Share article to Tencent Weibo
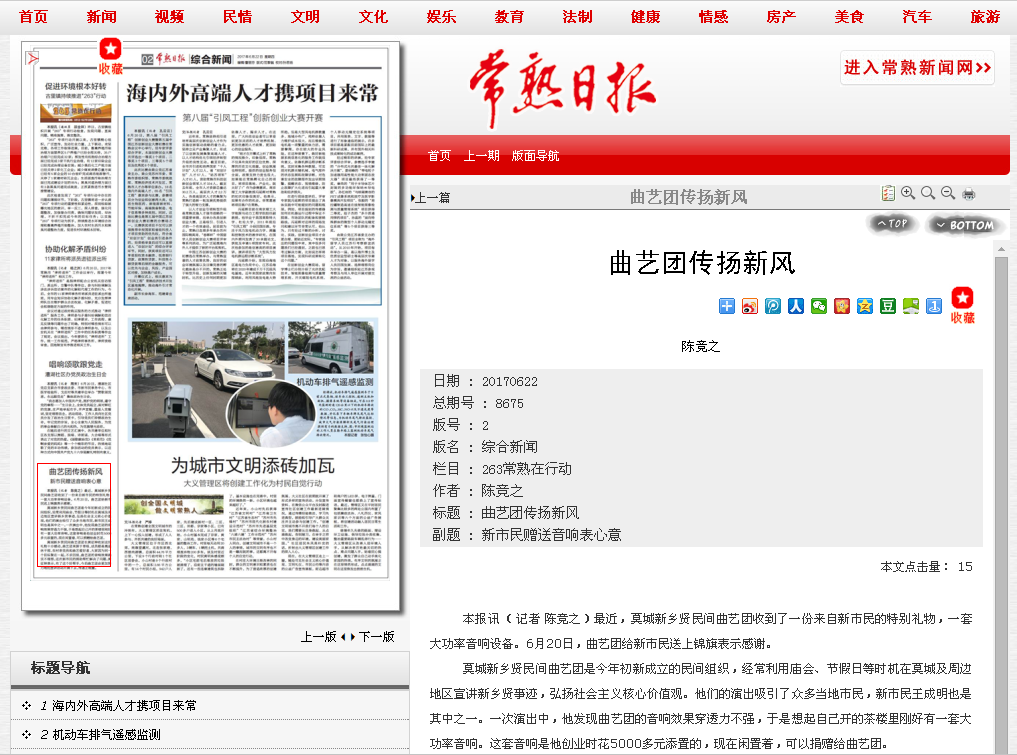This screenshot has height=755, width=1017. click(773, 306)
